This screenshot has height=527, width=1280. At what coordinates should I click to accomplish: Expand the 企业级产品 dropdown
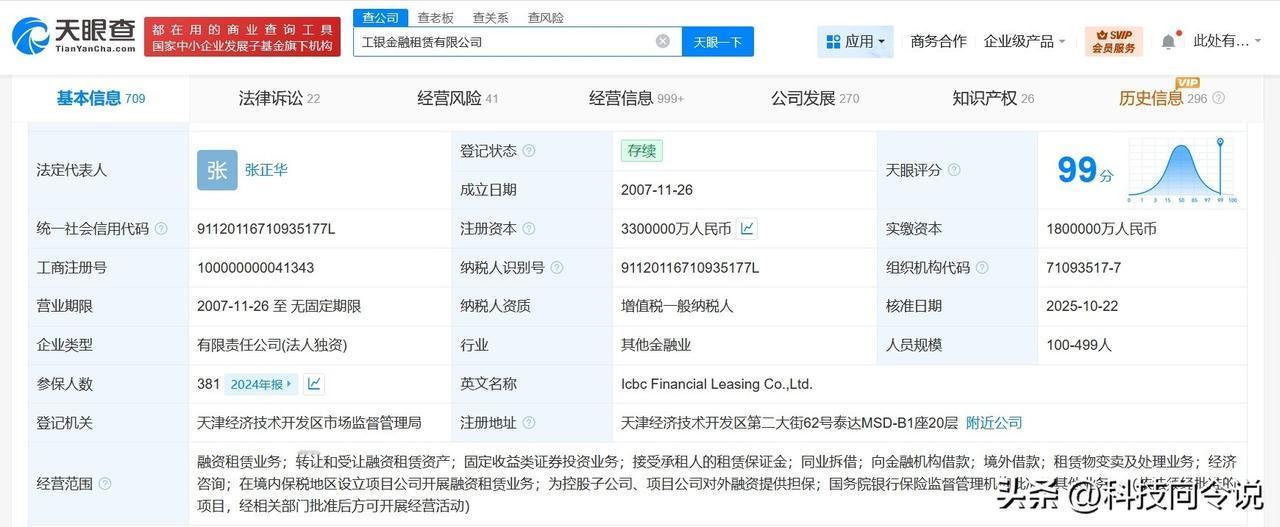tap(1062, 42)
